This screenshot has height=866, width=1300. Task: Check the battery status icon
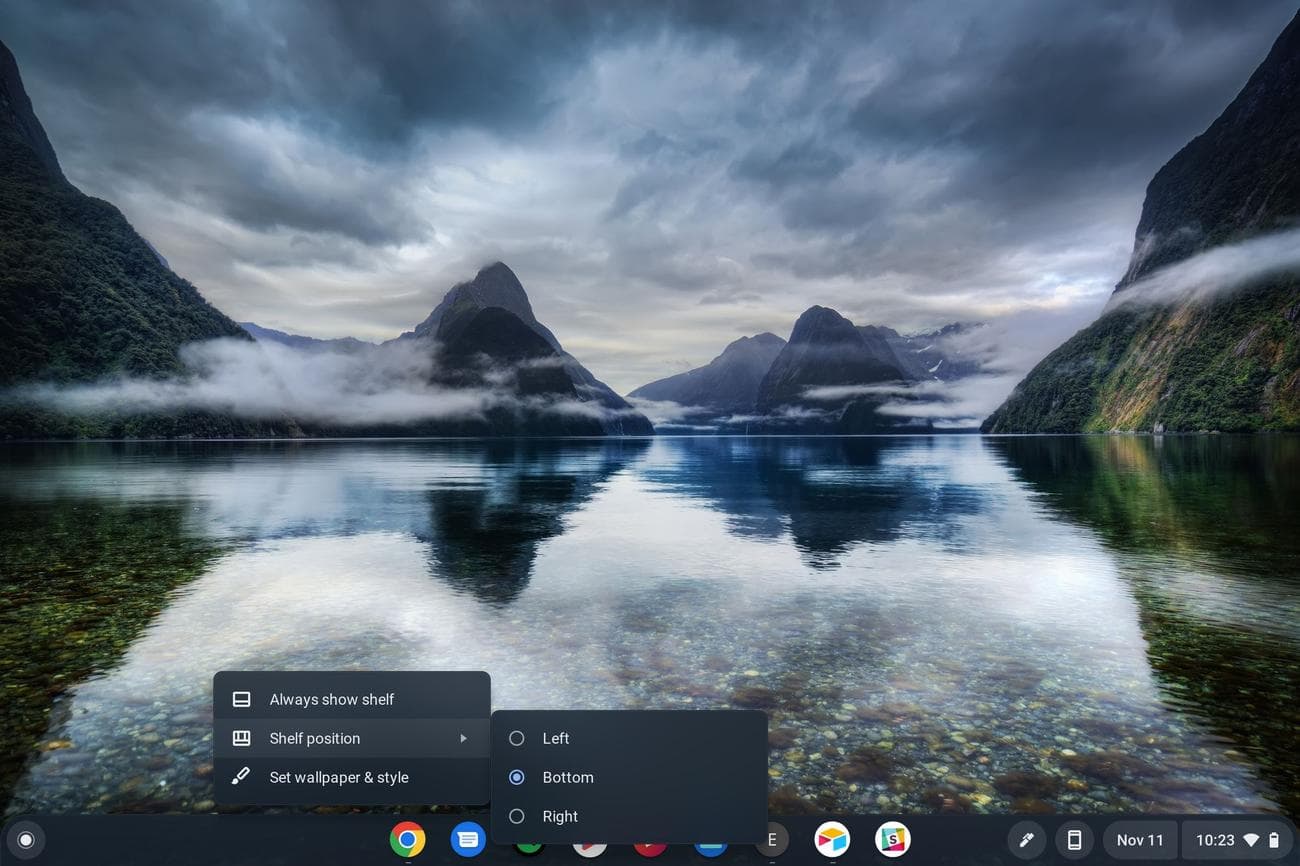pyautogui.click(x=1274, y=840)
